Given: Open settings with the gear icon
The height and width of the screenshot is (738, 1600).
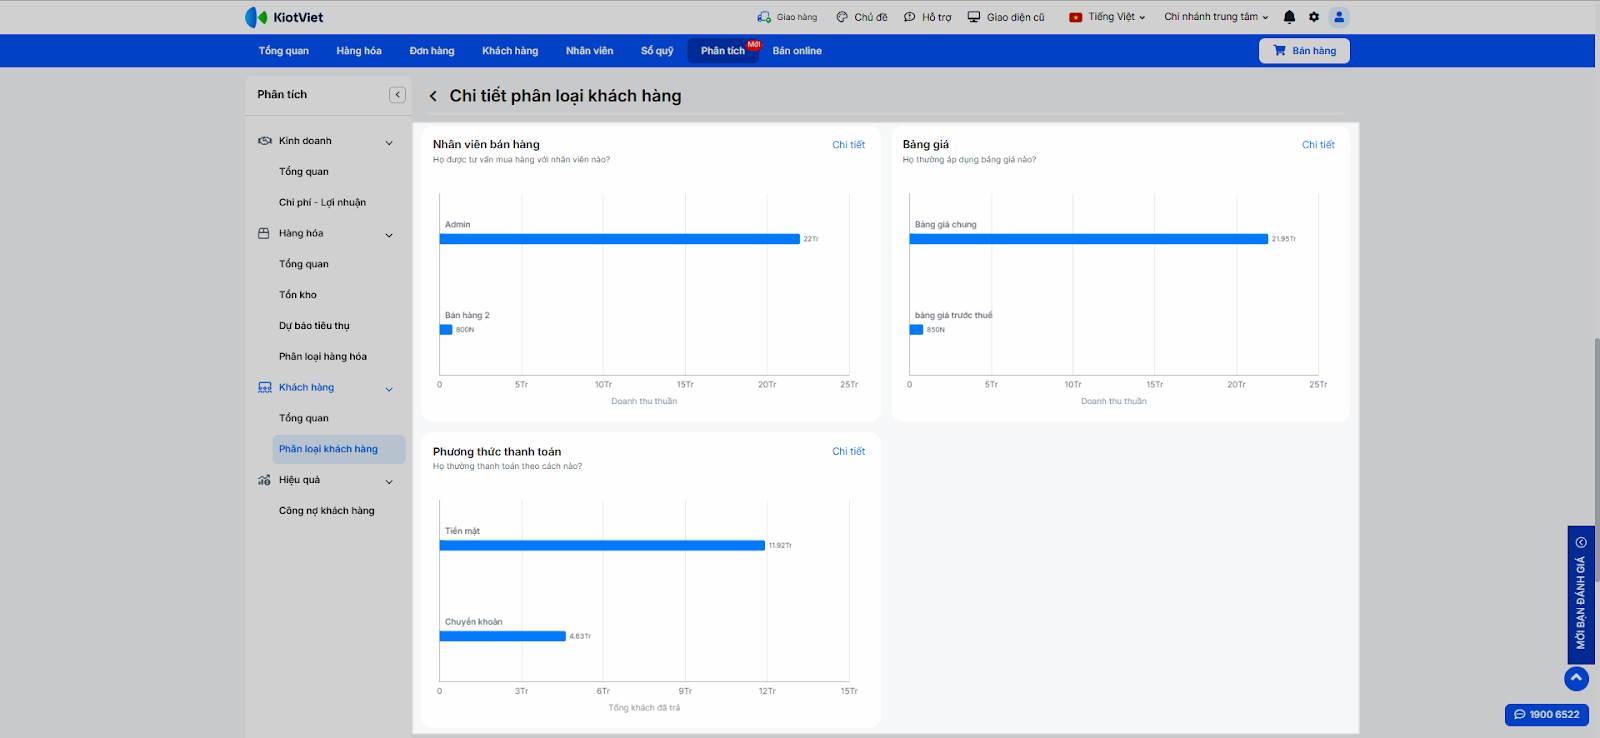Looking at the screenshot, I should (1314, 17).
